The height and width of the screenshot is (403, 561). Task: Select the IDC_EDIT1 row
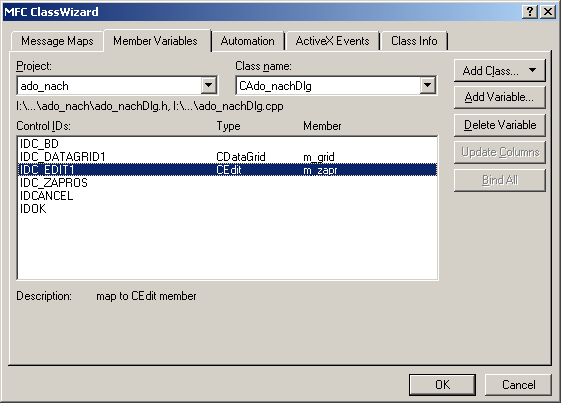point(227,170)
